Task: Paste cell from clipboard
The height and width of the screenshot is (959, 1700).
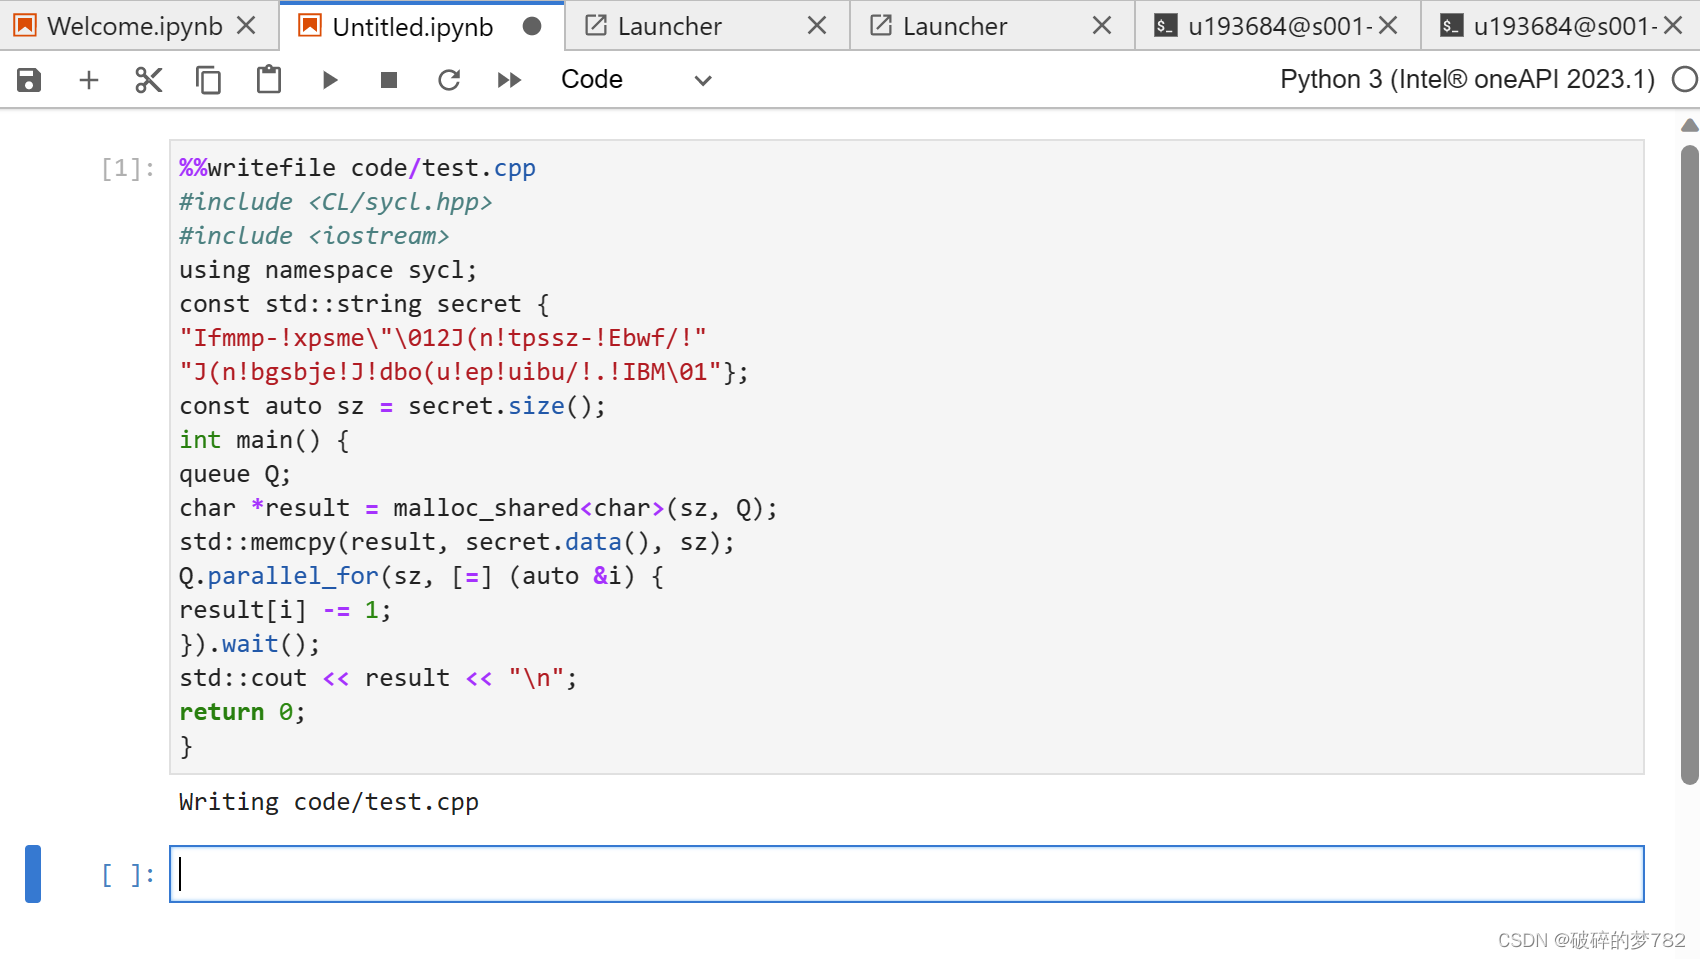Action: [269, 80]
